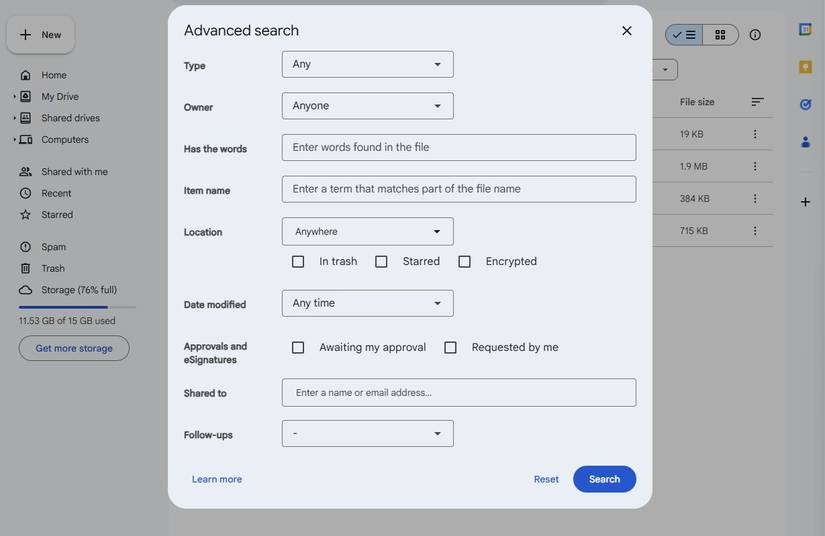The image size is (825, 536).
Task: Sort by the File size column
Action: point(697,102)
